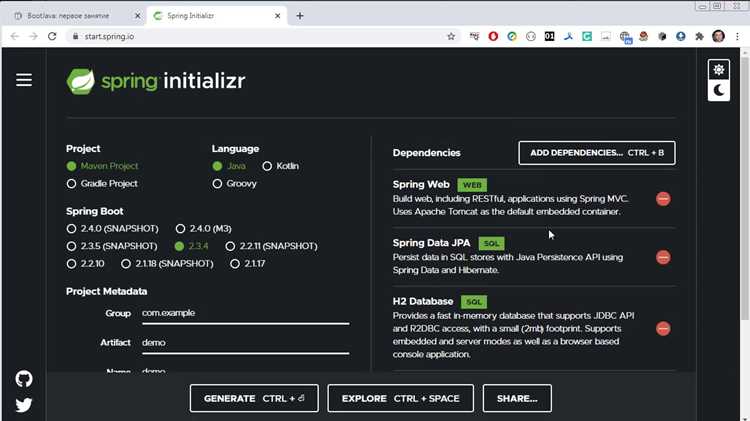This screenshot has width=750, height=421.
Task: Click the Explore button
Action: 400,398
